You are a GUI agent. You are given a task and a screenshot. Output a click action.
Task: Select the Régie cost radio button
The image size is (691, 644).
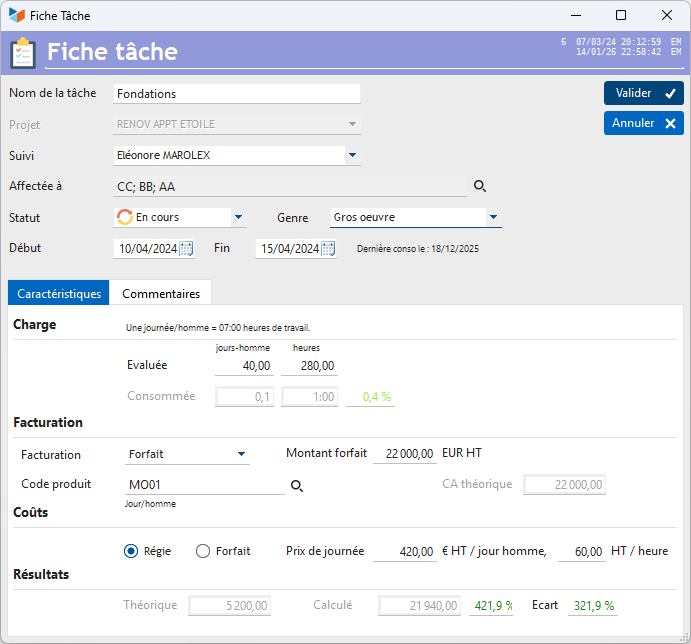pyautogui.click(x=131, y=551)
